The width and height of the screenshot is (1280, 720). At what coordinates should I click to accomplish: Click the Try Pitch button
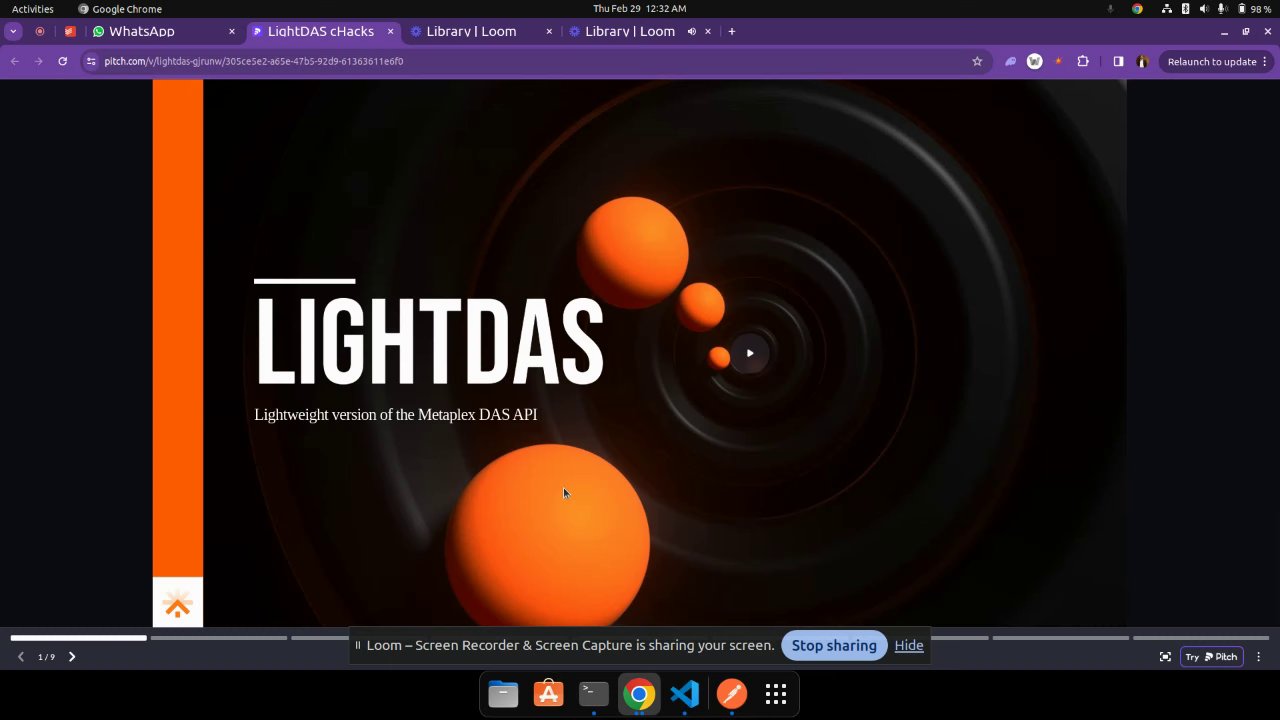tap(1212, 657)
